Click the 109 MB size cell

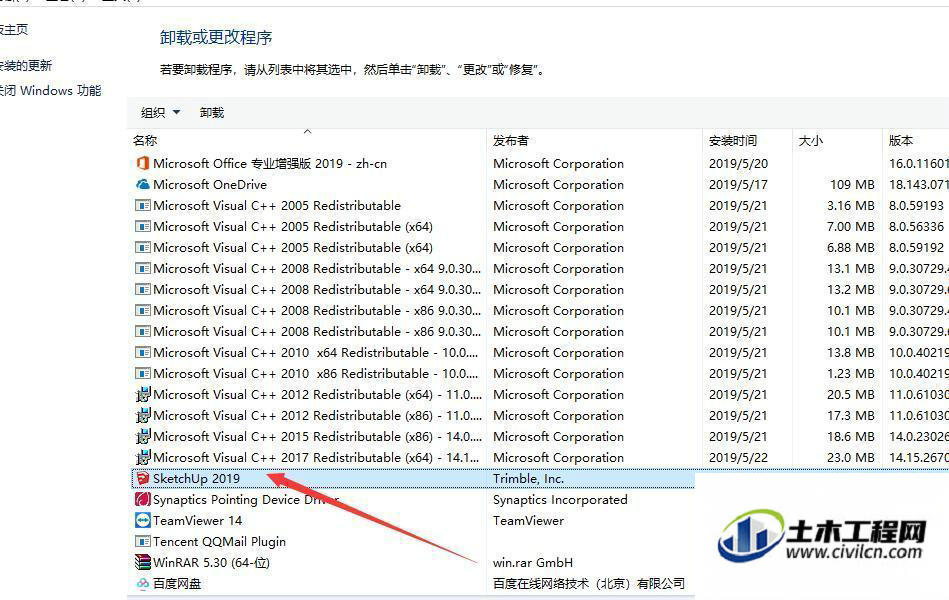852,184
